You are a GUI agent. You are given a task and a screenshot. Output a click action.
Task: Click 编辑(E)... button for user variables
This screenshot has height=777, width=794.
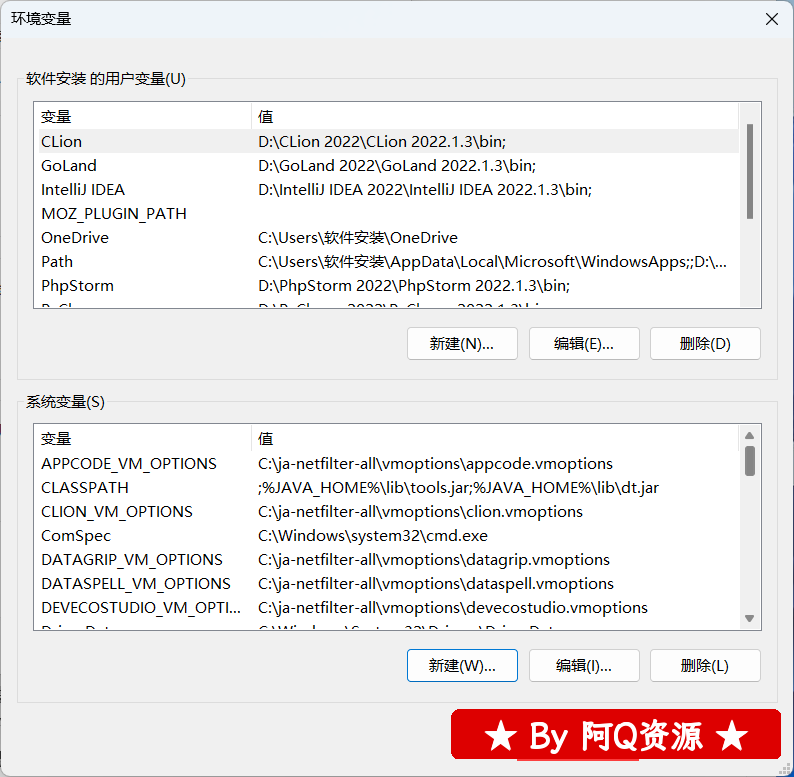[x=584, y=343]
